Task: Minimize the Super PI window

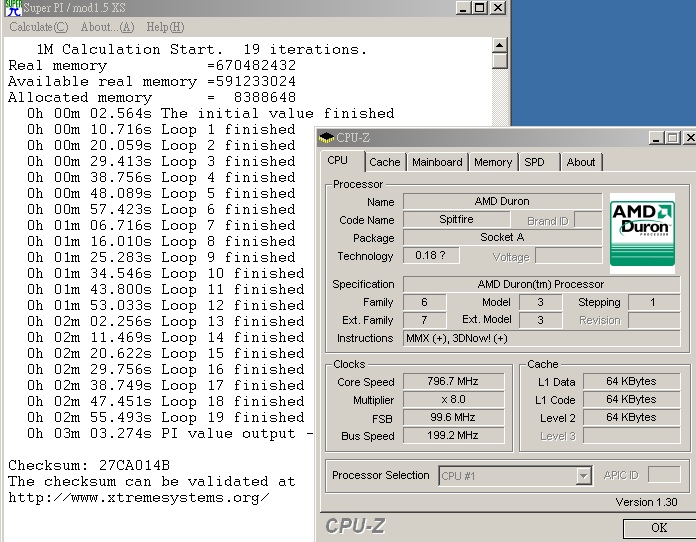Action: click(463, 8)
